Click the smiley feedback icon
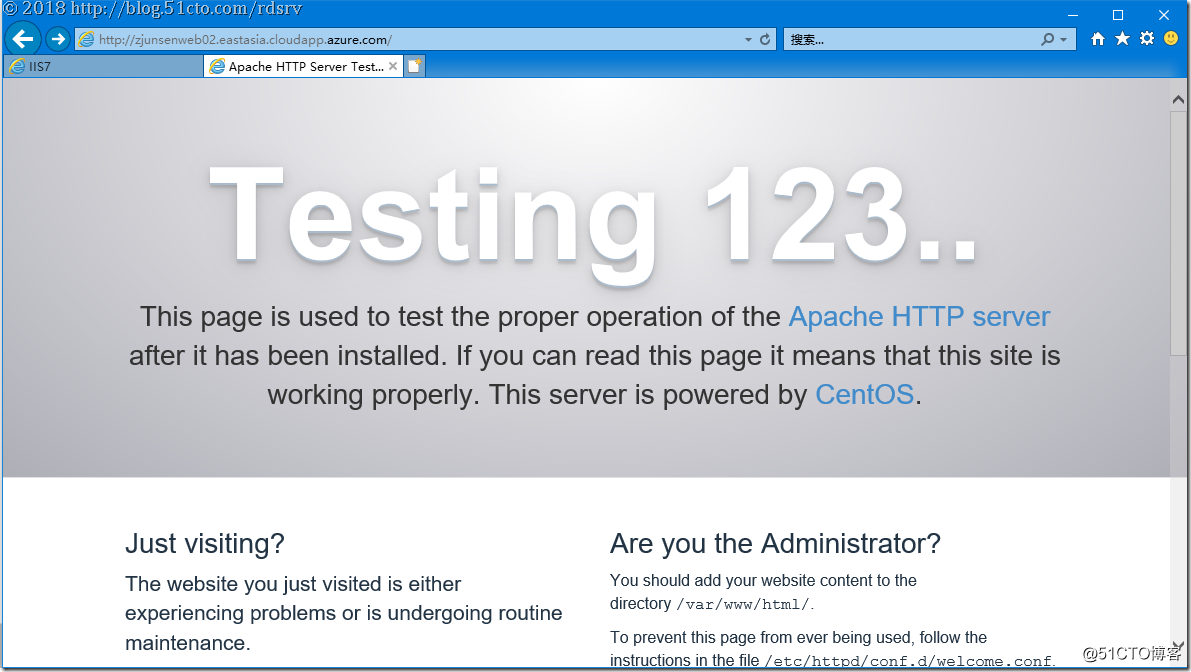 pos(1170,38)
